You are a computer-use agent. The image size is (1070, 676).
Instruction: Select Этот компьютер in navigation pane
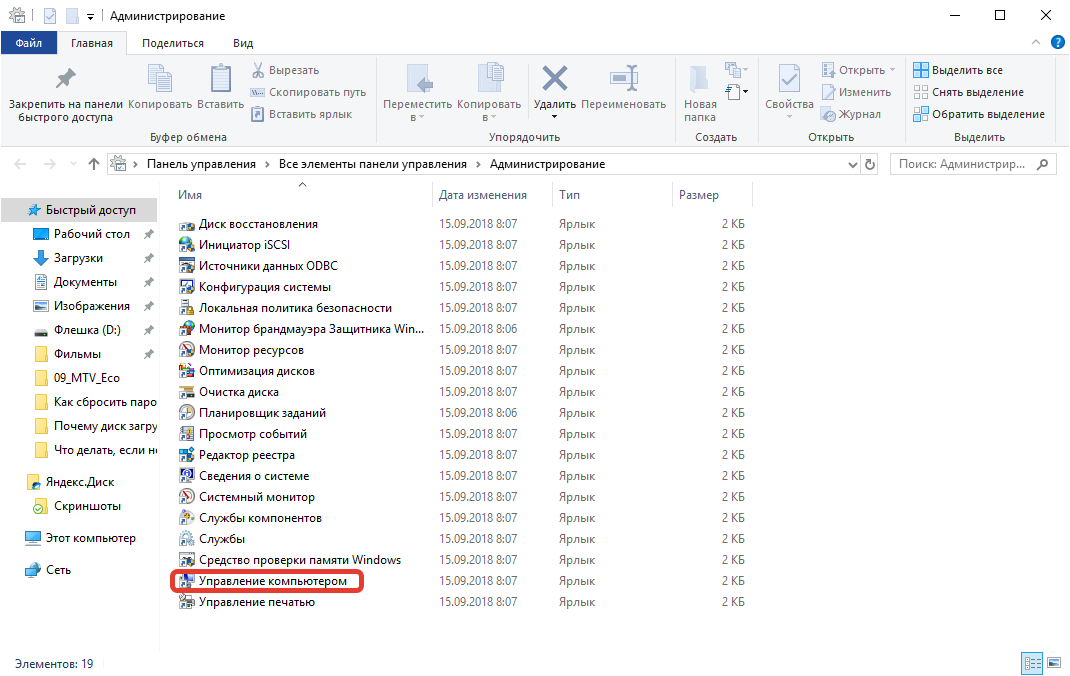(90, 538)
